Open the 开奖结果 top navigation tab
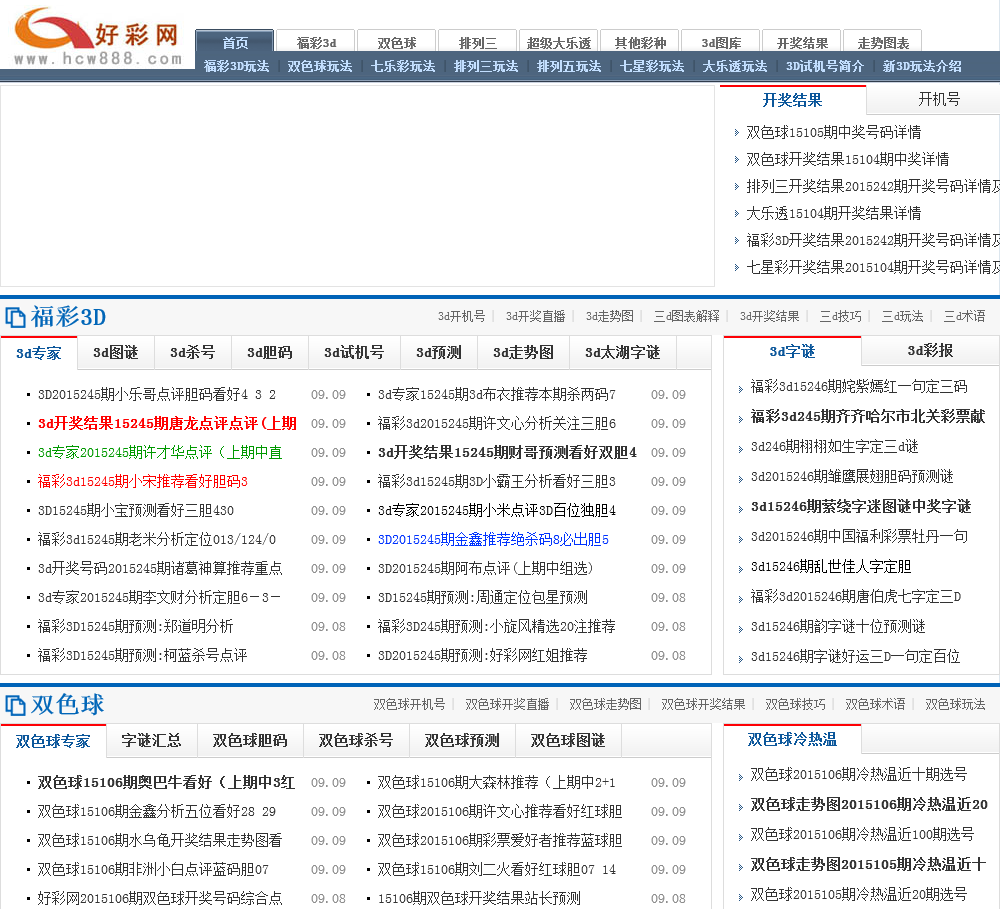This screenshot has width=1000, height=909. [802, 42]
